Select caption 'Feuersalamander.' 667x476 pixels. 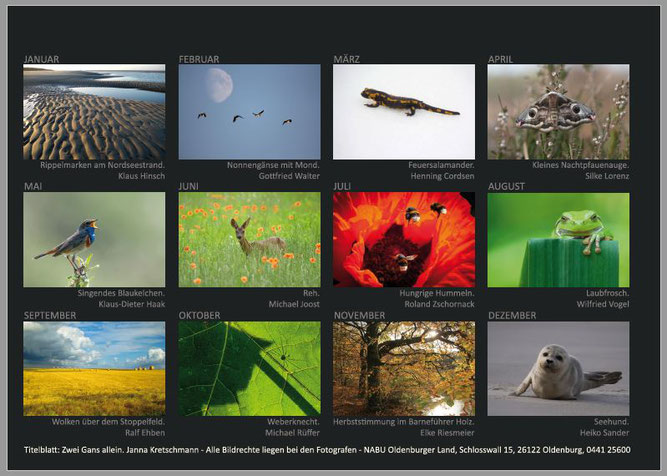click(x=441, y=165)
